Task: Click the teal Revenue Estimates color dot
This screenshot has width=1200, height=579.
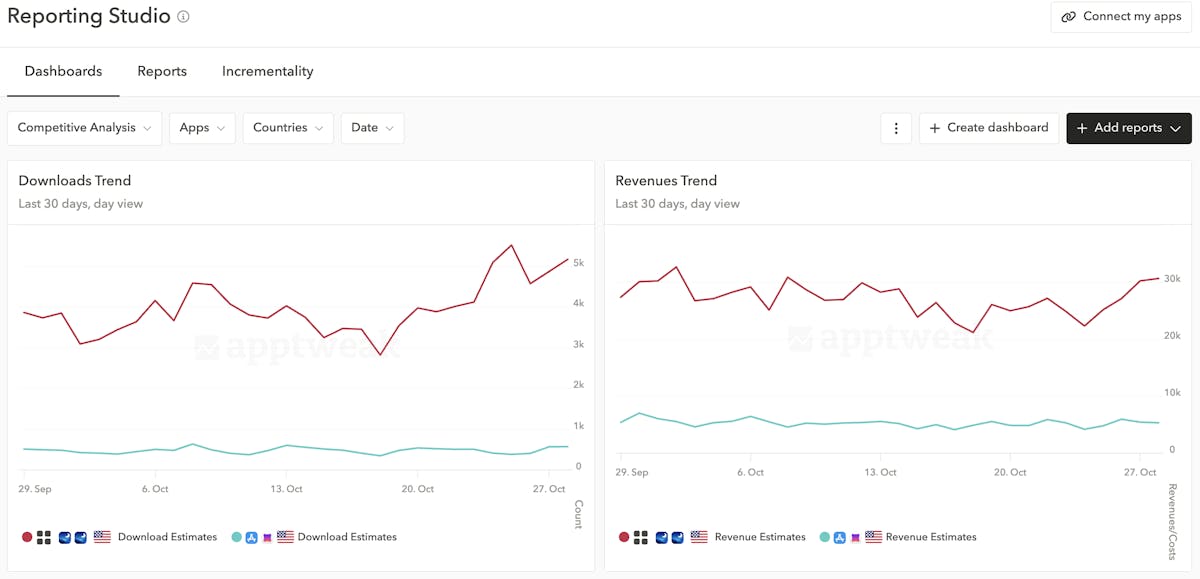Action: (824, 537)
